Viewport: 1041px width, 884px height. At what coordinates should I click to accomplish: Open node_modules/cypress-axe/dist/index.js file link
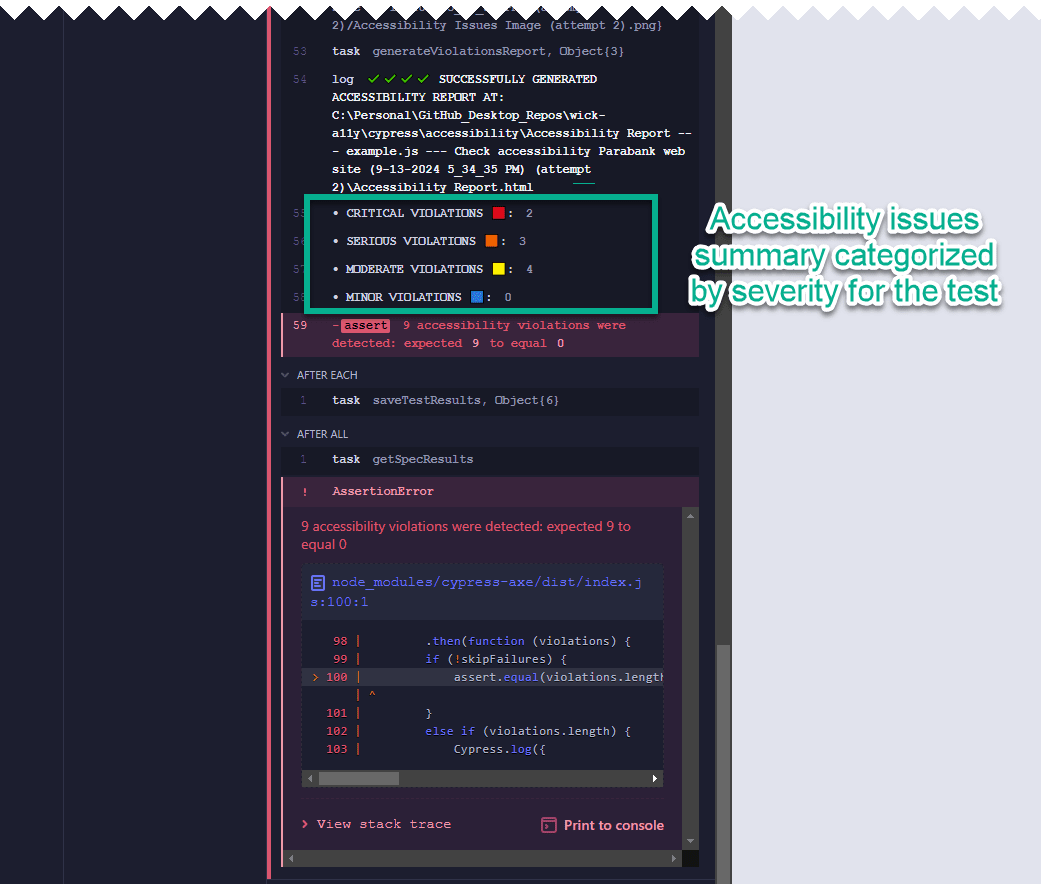click(x=477, y=591)
